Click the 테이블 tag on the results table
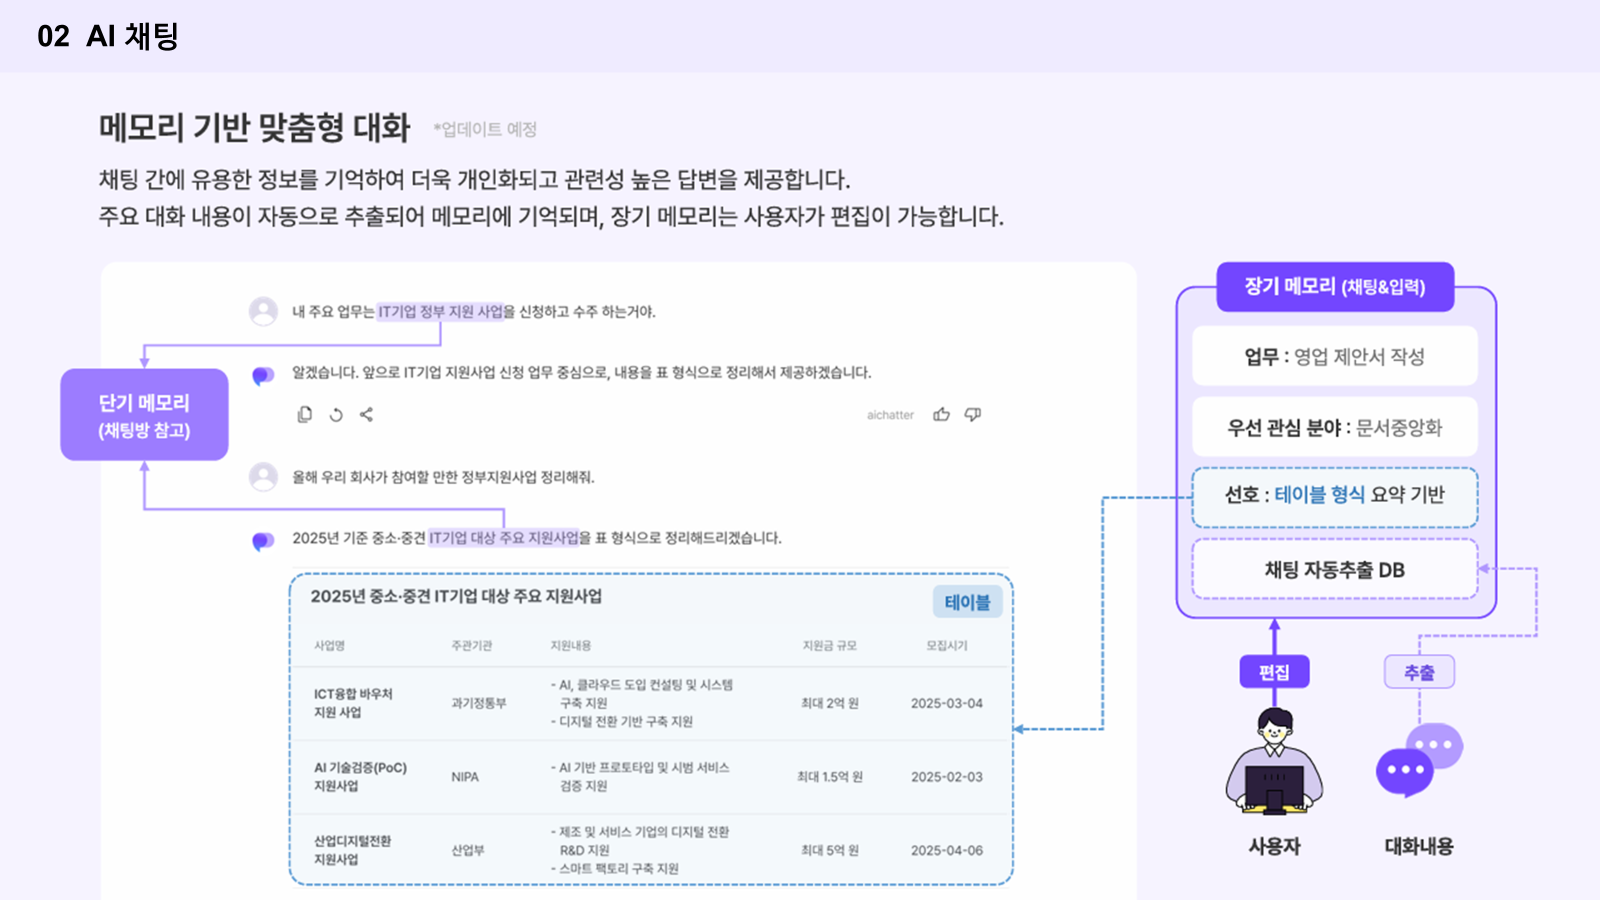Image resolution: width=1600 pixels, height=900 pixels. [x=967, y=602]
